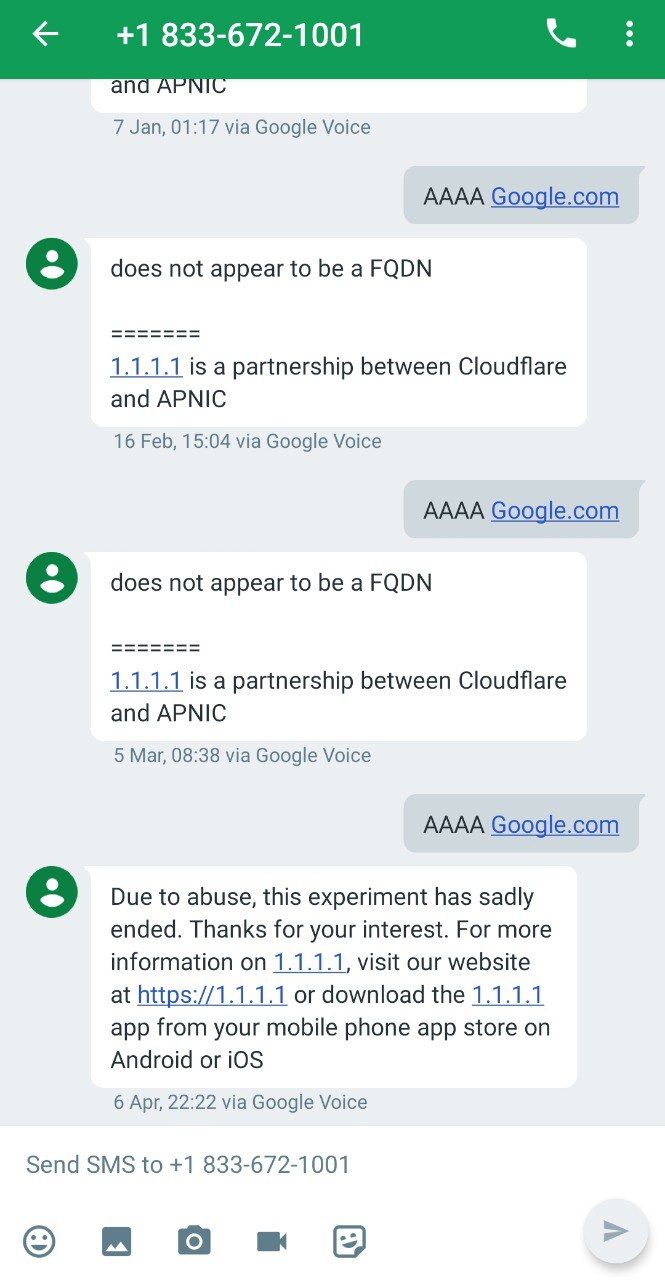The height and width of the screenshot is (1280, 665).
Task: Call +1 833-672-1001 with phone icon
Action: (561, 35)
